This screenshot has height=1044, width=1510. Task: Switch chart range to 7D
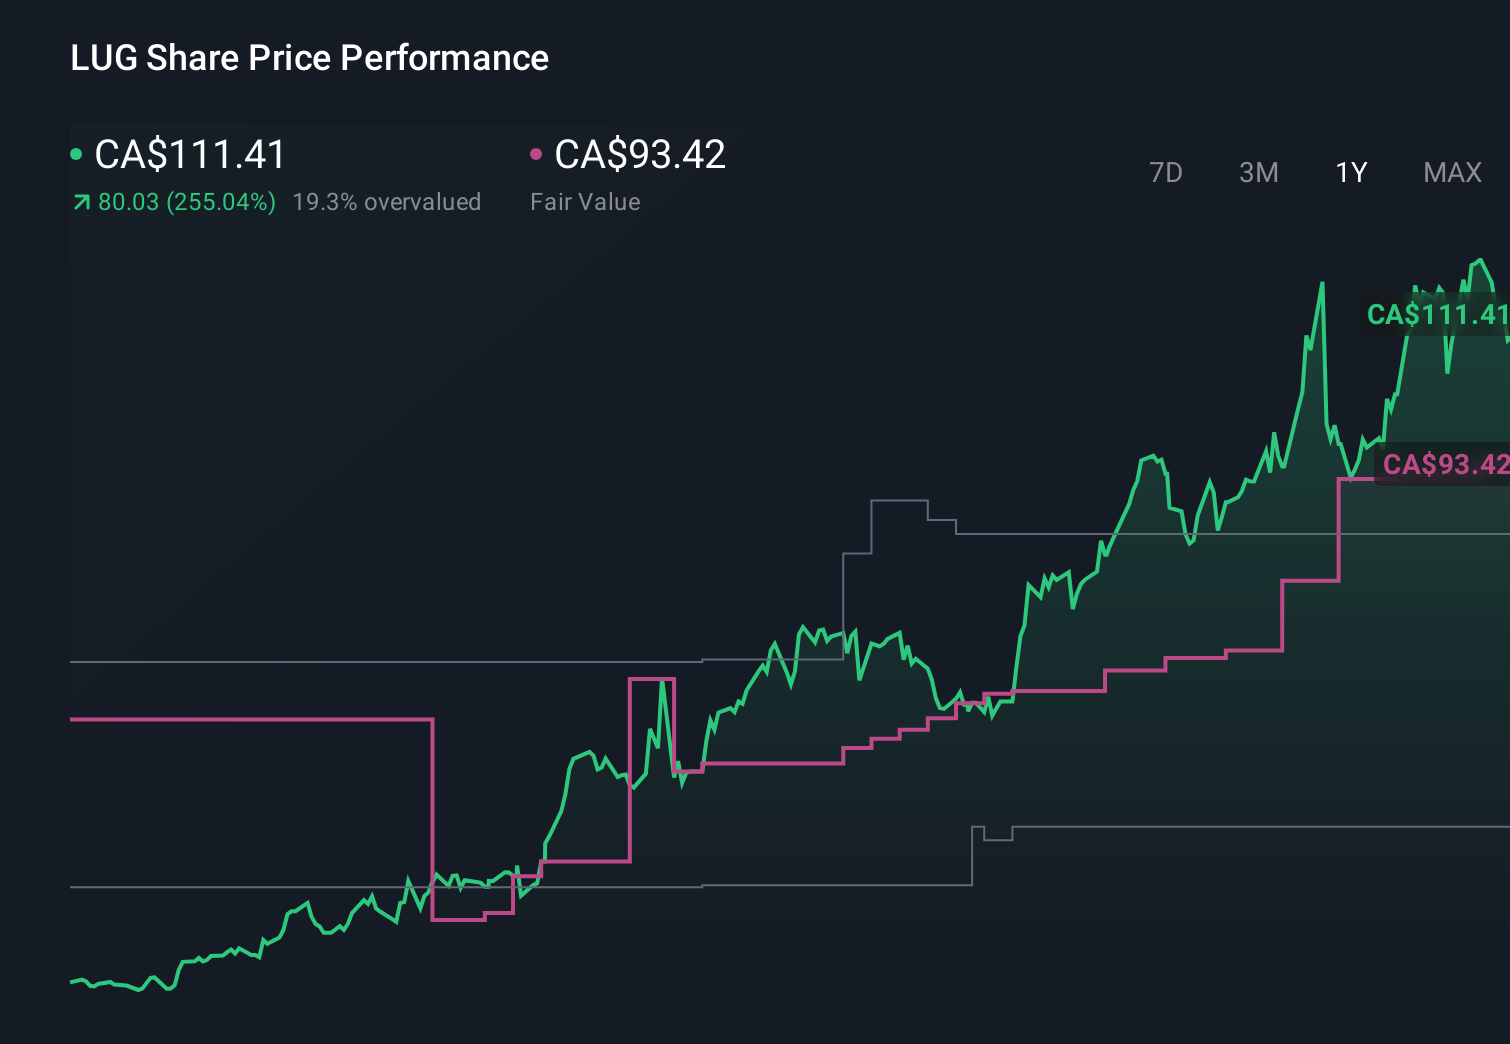coord(1166,172)
